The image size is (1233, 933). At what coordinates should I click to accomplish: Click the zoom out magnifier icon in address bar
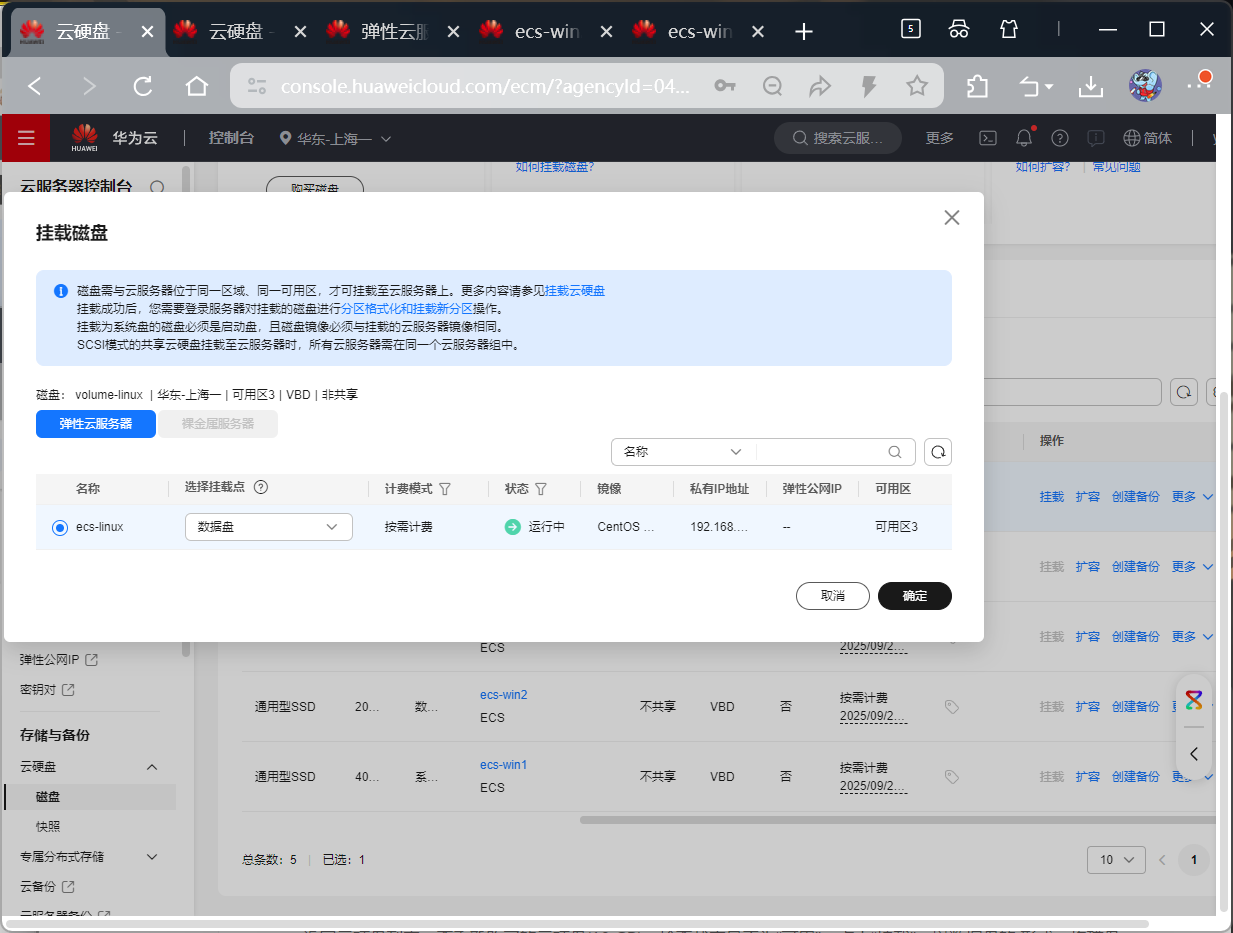772,87
